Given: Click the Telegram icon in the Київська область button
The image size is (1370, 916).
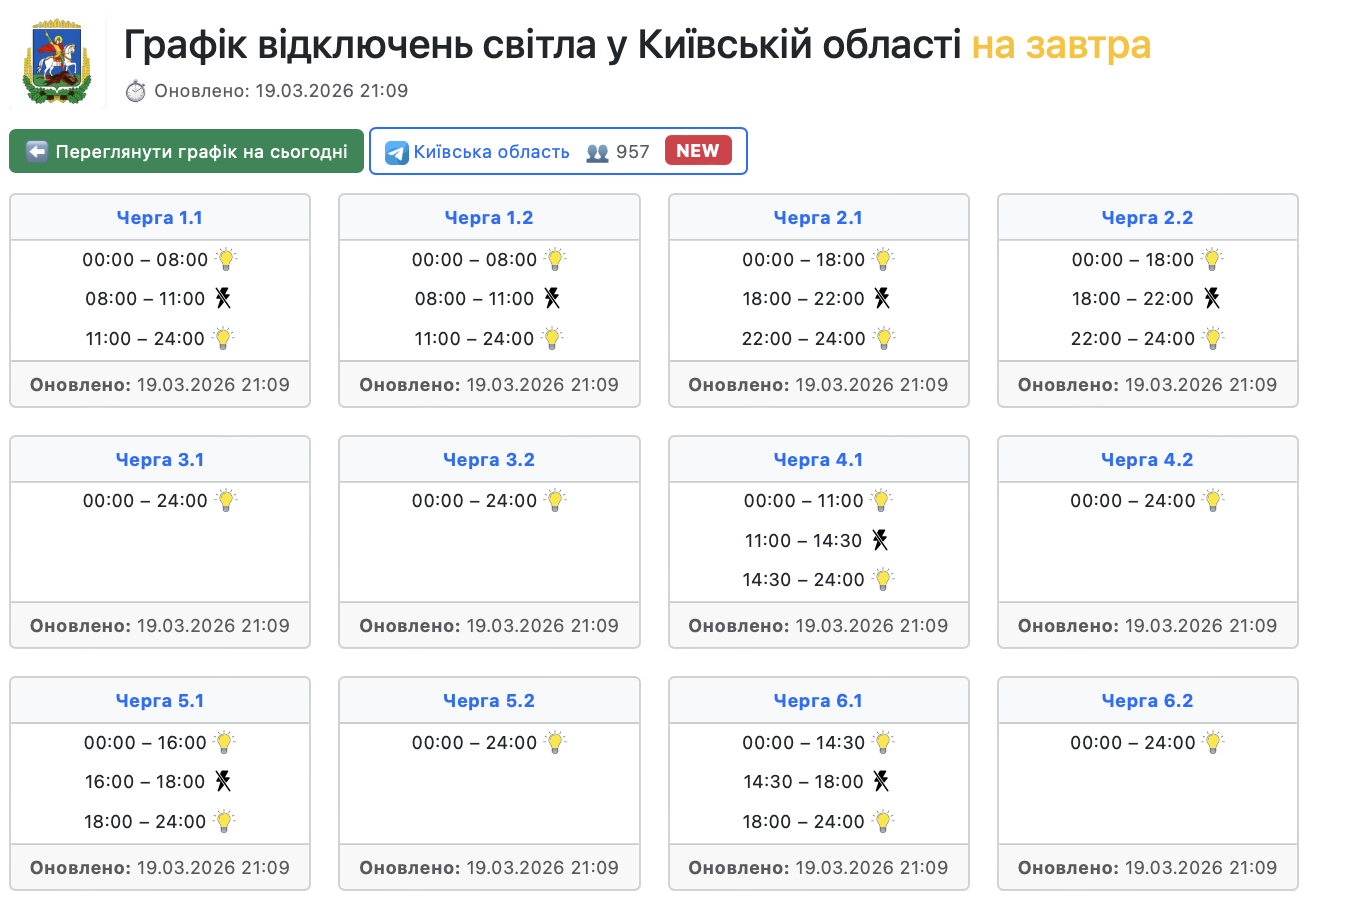Looking at the screenshot, I should click(397, 152).
